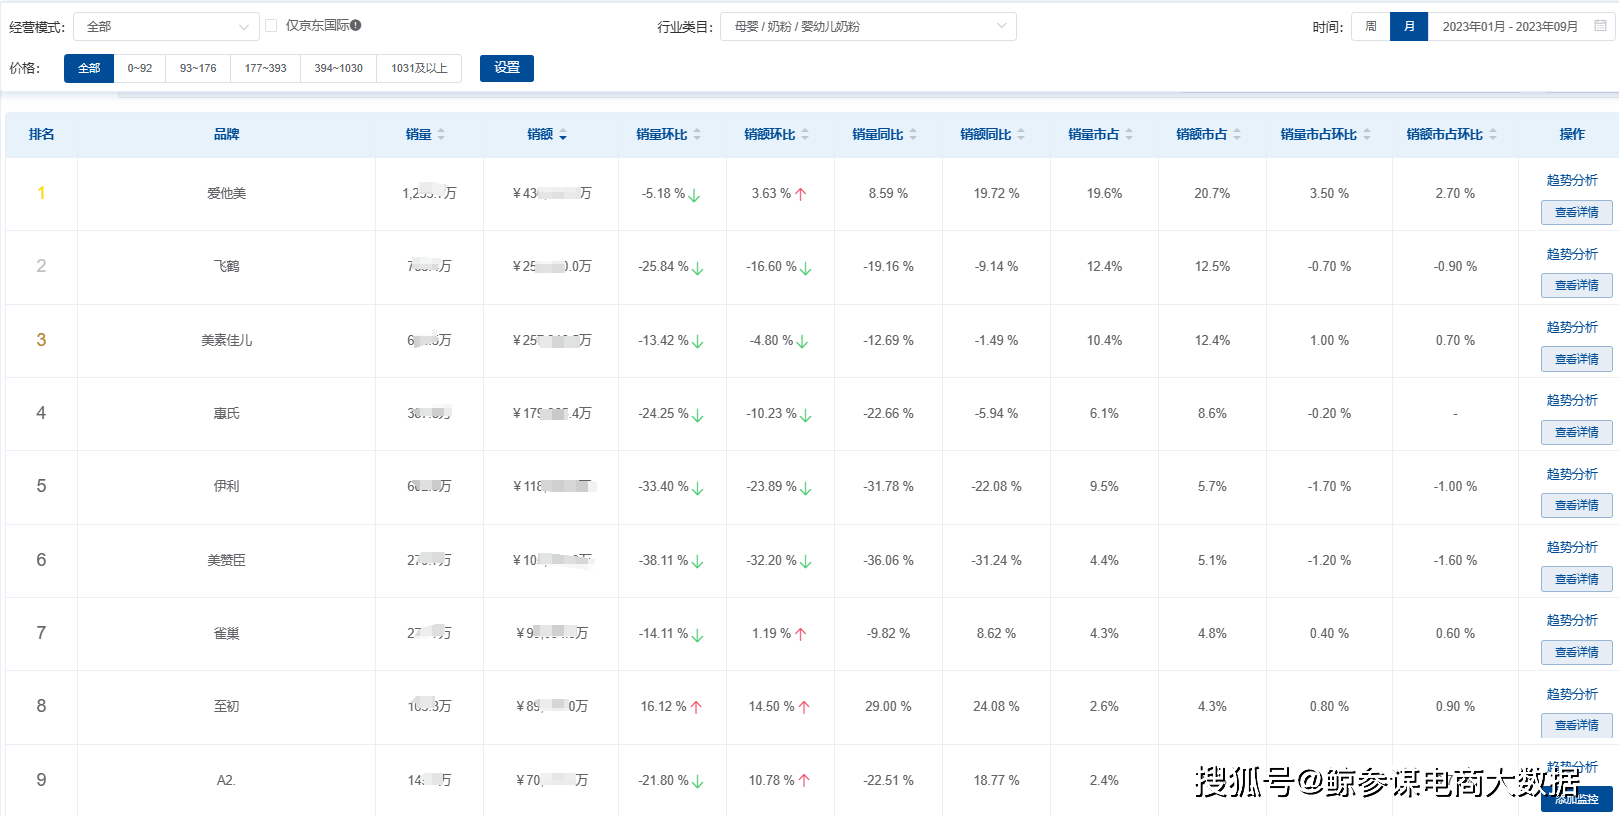Open the 经营模式 dropdown showing 全部

click(x=166, y=27)
